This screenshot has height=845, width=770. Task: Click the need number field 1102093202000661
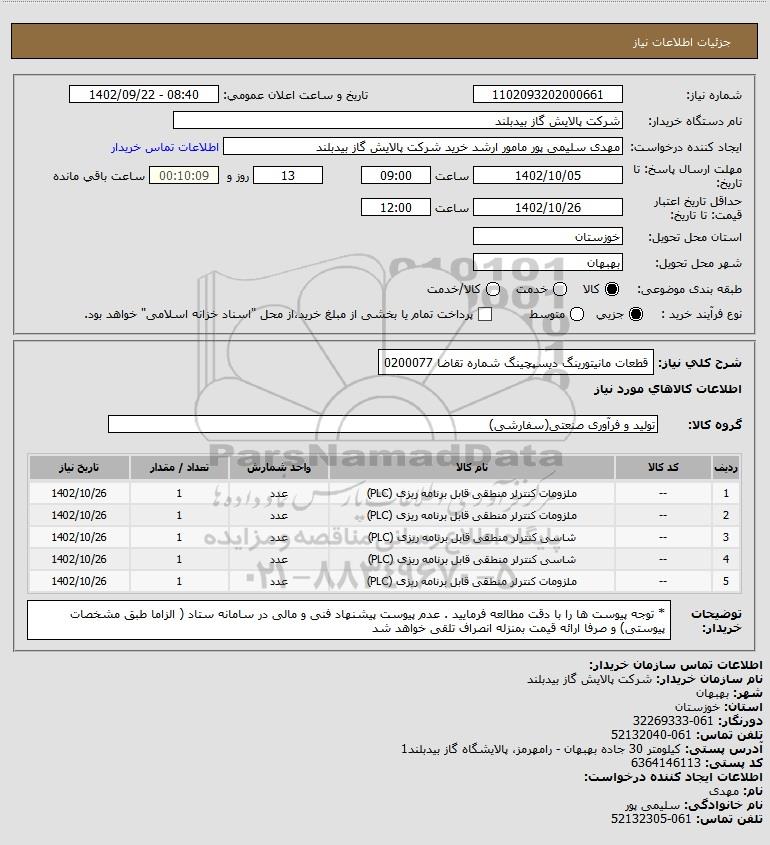(x=547, y=94)
